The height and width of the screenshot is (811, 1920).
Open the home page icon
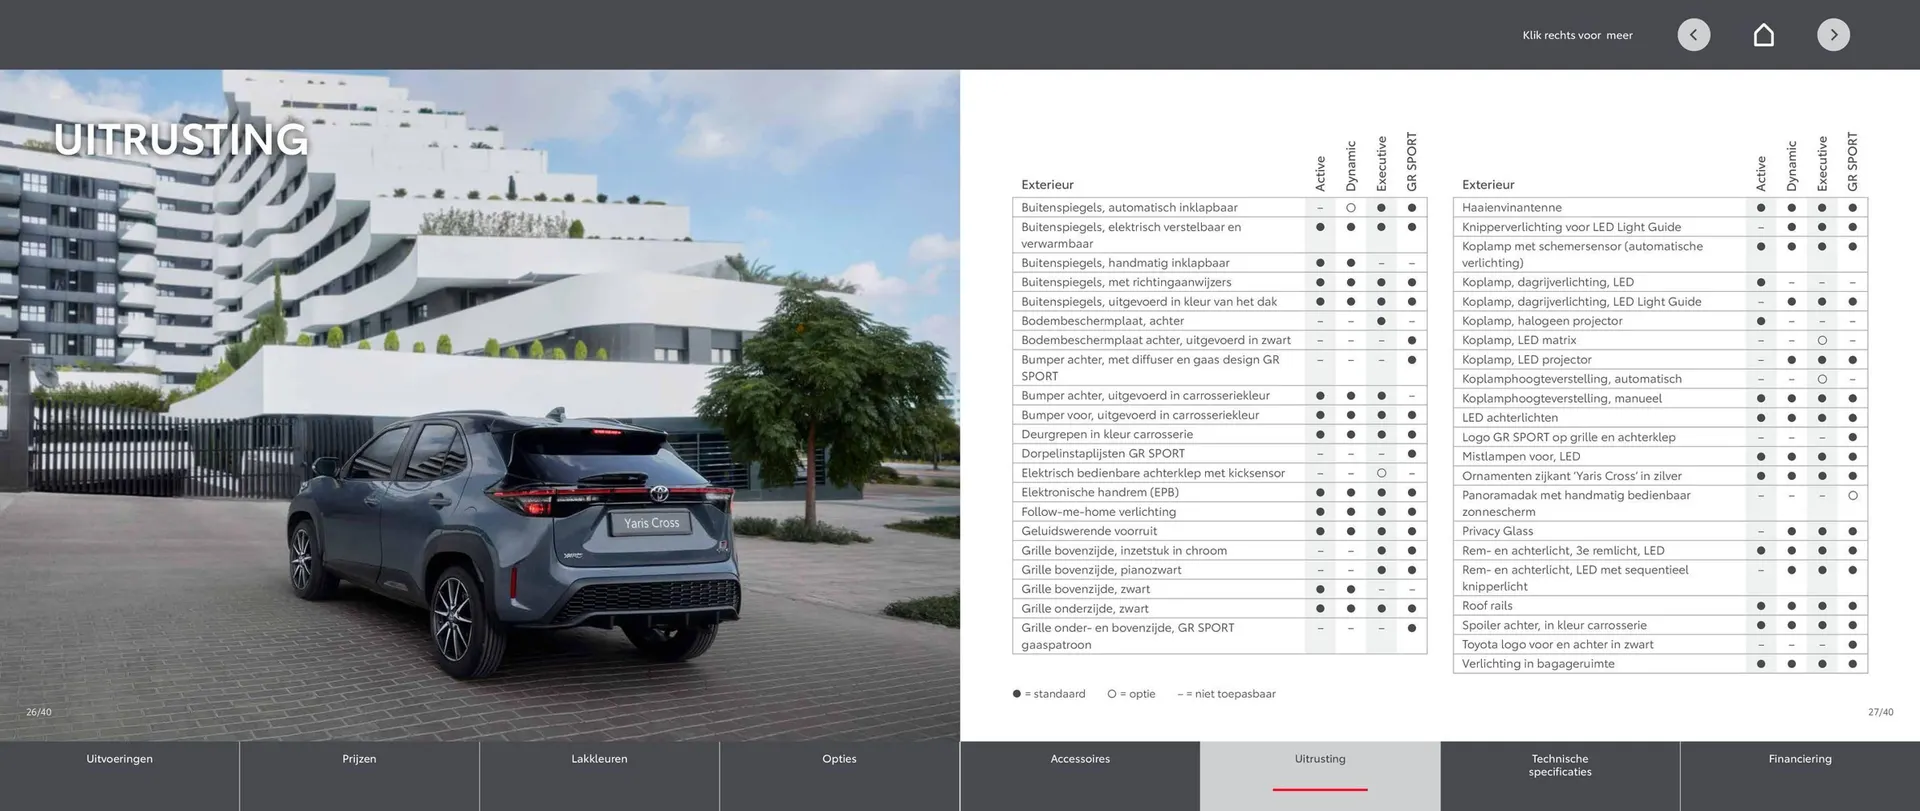click(1764, 35)
